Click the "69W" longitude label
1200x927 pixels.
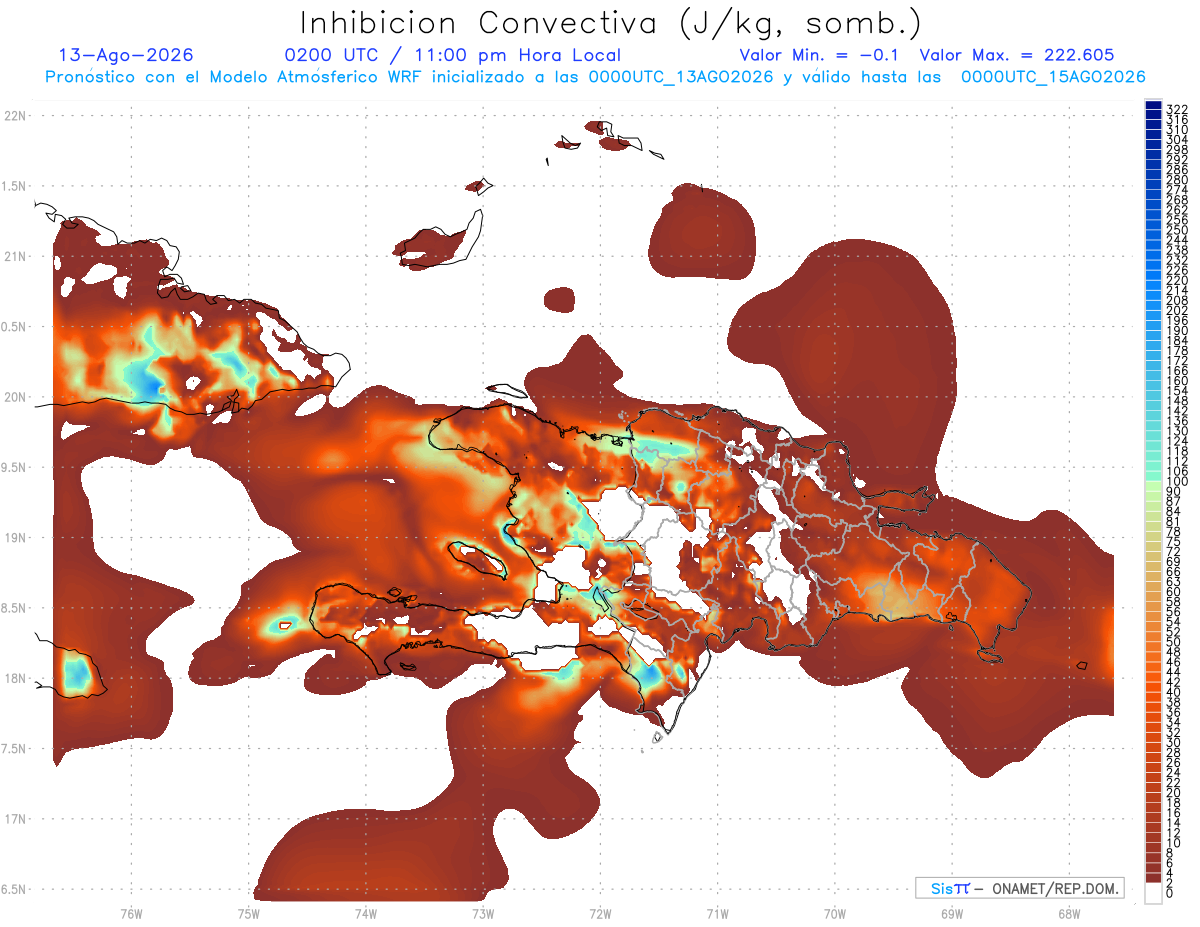pos(952,913)
